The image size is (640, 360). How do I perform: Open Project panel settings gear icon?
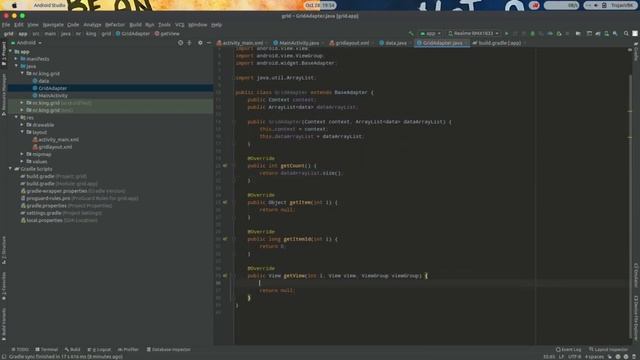click(200, 42)
